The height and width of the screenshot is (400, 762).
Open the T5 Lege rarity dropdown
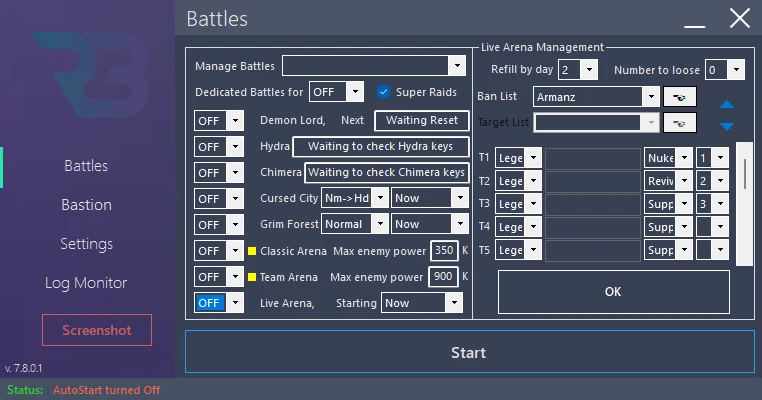tap(518, 250)
